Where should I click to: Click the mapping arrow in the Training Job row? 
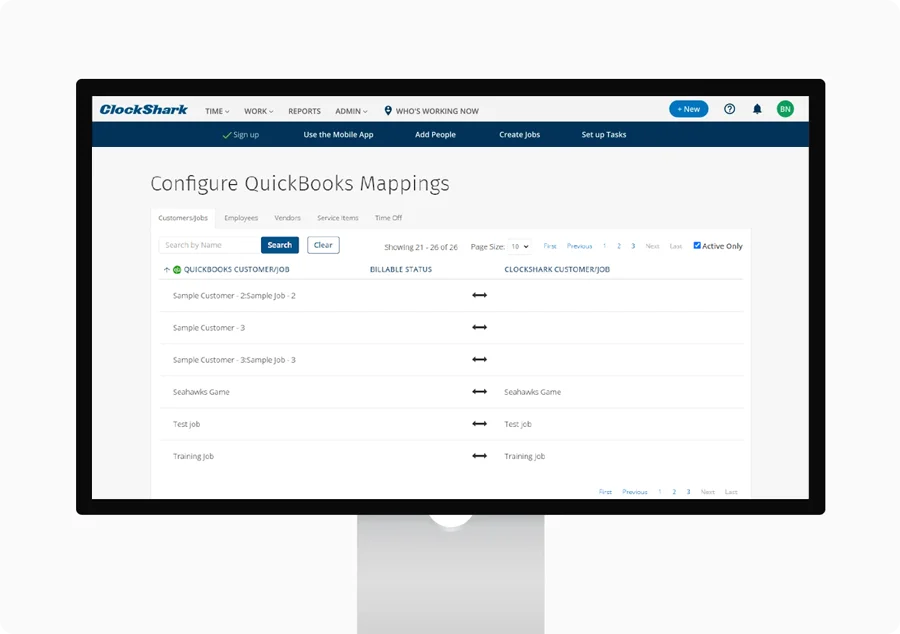coord(479,456)
